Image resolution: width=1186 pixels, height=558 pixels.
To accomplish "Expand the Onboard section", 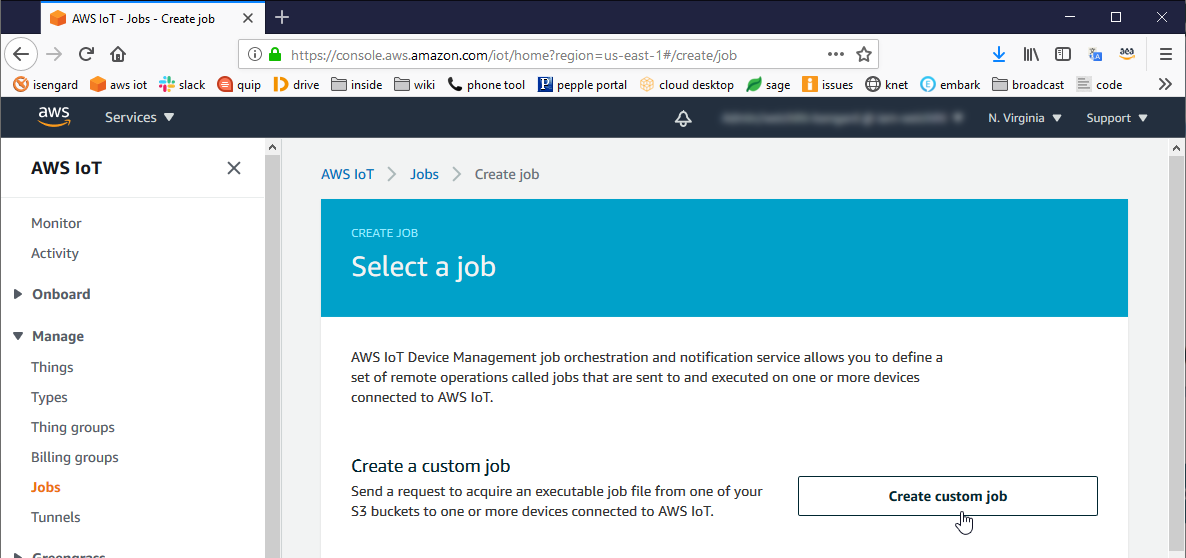I will tap(52, 294).
